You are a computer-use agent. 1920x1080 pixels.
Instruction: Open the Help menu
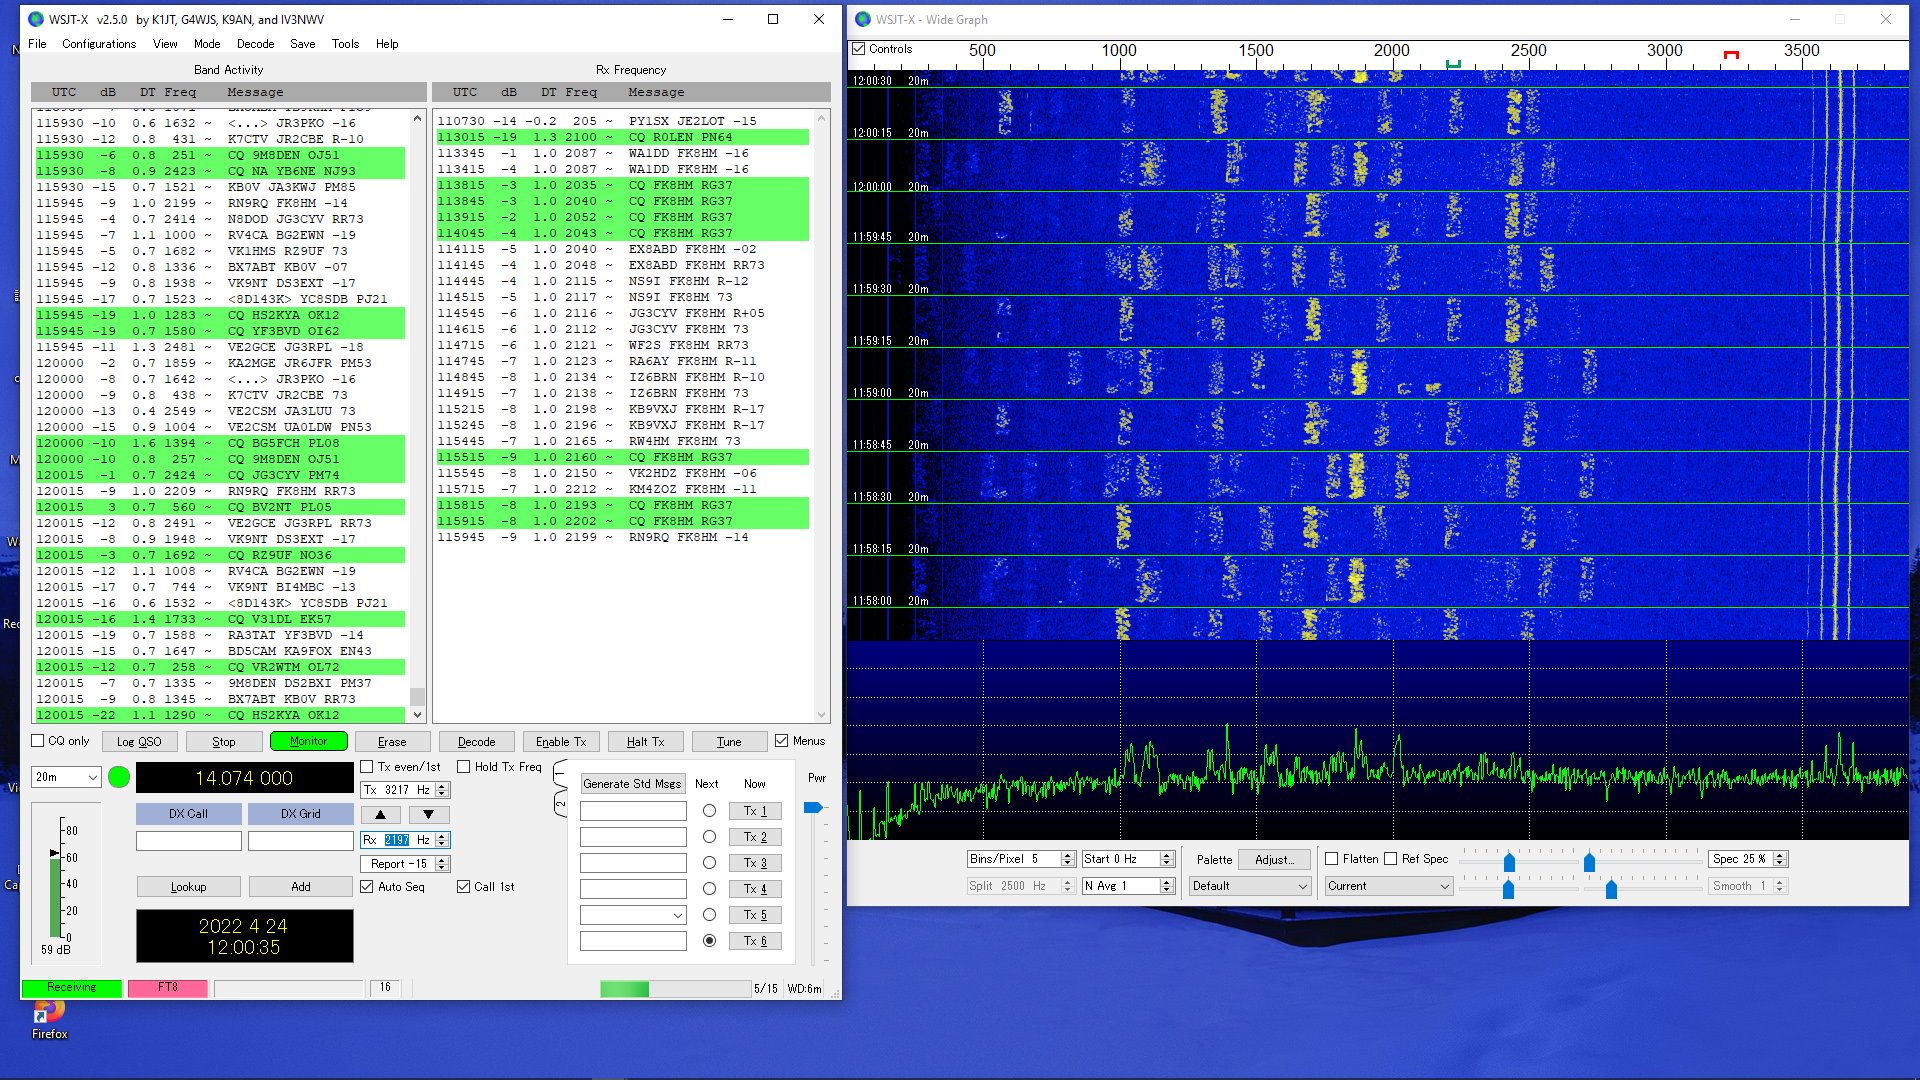point(387,44)
